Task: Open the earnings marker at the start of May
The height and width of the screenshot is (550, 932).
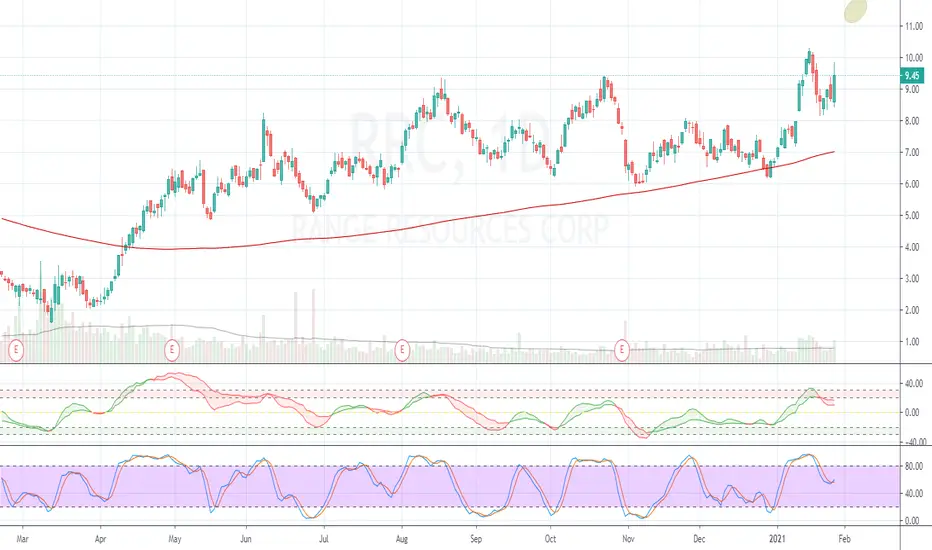Action: 172,350
